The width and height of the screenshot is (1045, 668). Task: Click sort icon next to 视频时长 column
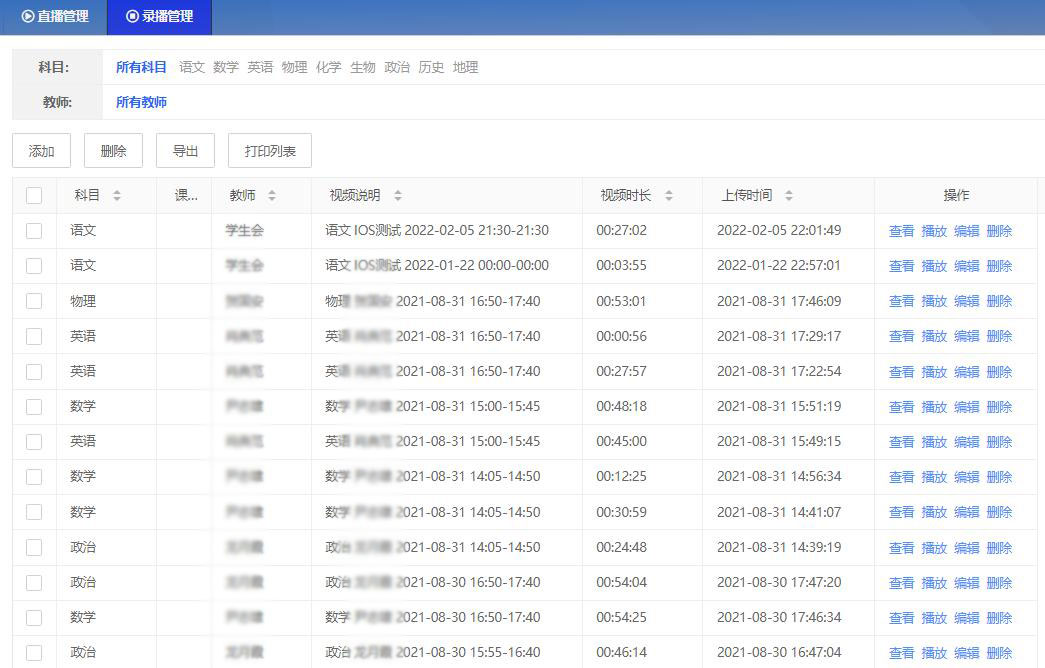[x=669, y=196]
